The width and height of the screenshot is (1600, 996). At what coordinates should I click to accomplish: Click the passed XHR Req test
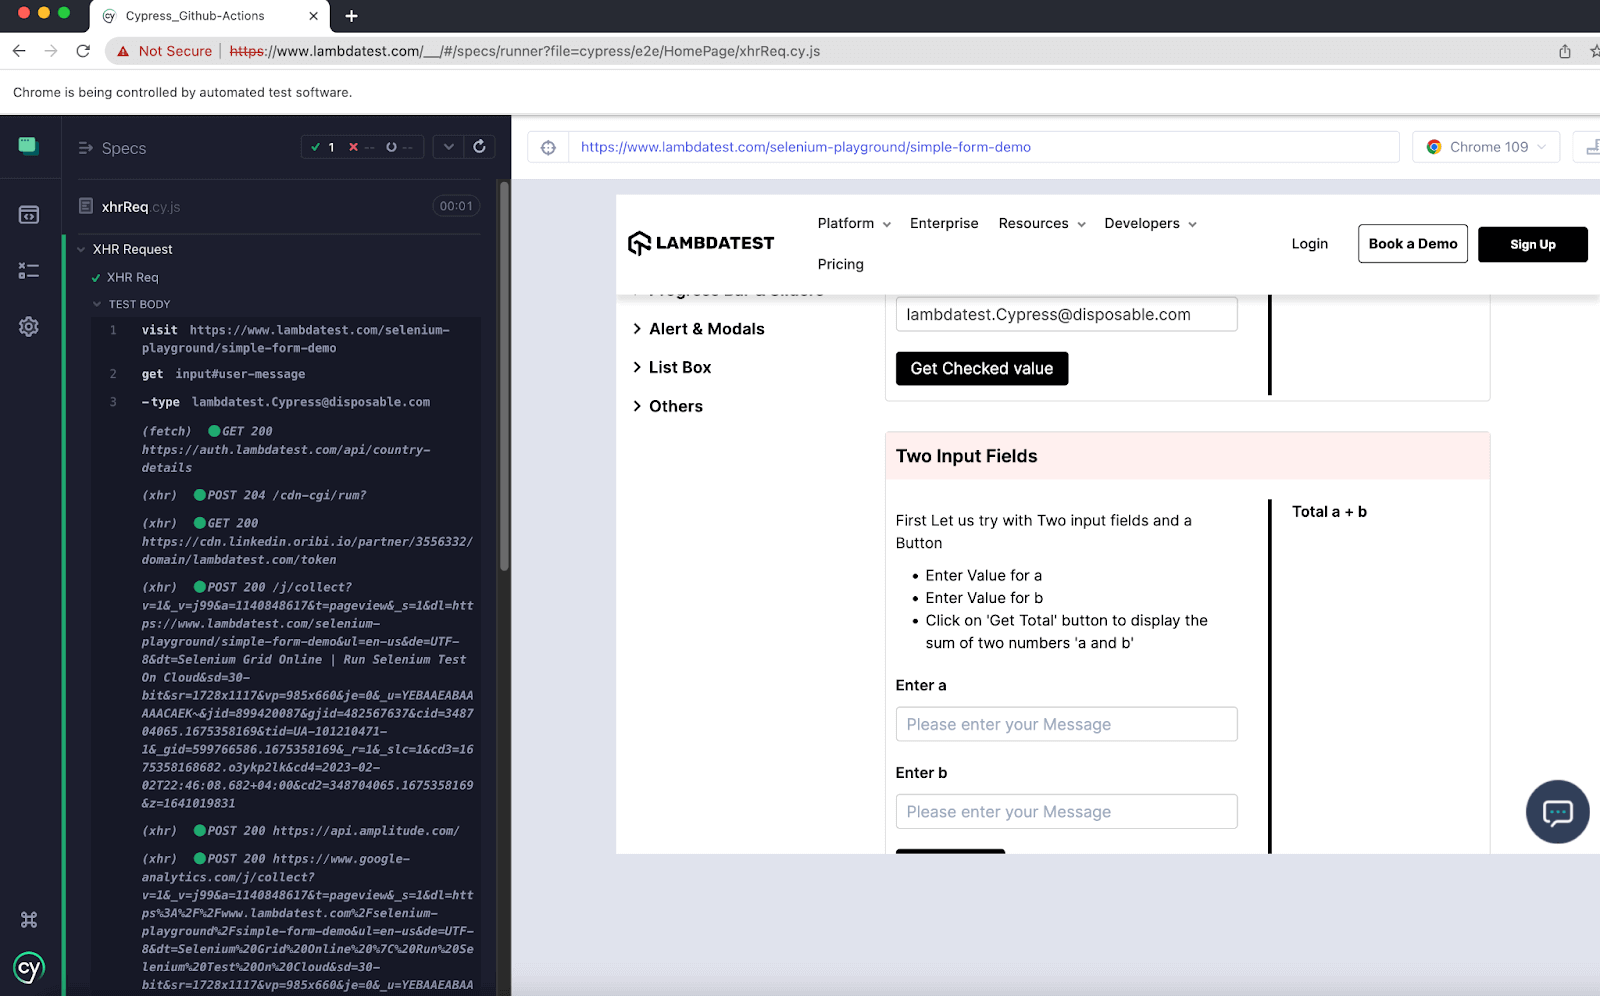coord(133,277)
